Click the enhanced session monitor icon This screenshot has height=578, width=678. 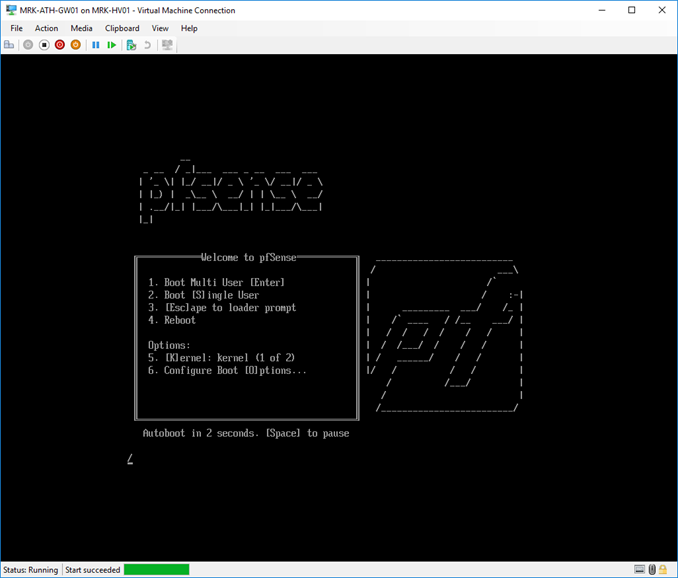(167, 45)
